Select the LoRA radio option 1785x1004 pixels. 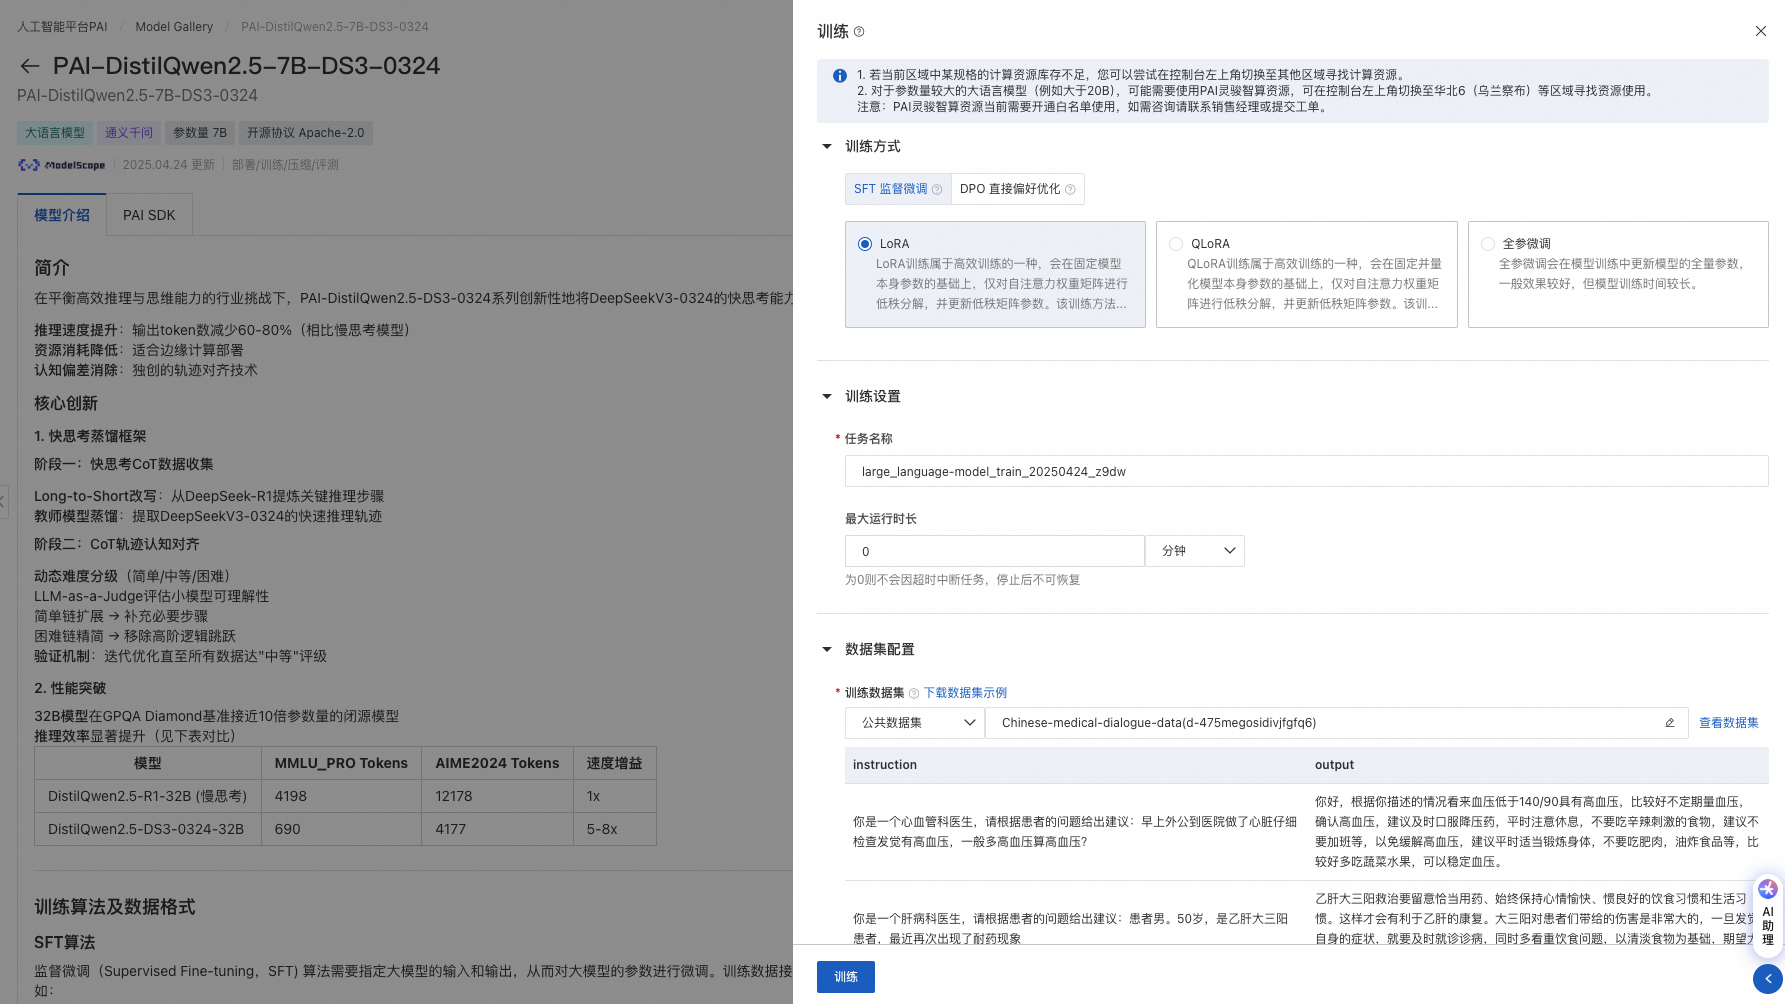click(865, 244)
